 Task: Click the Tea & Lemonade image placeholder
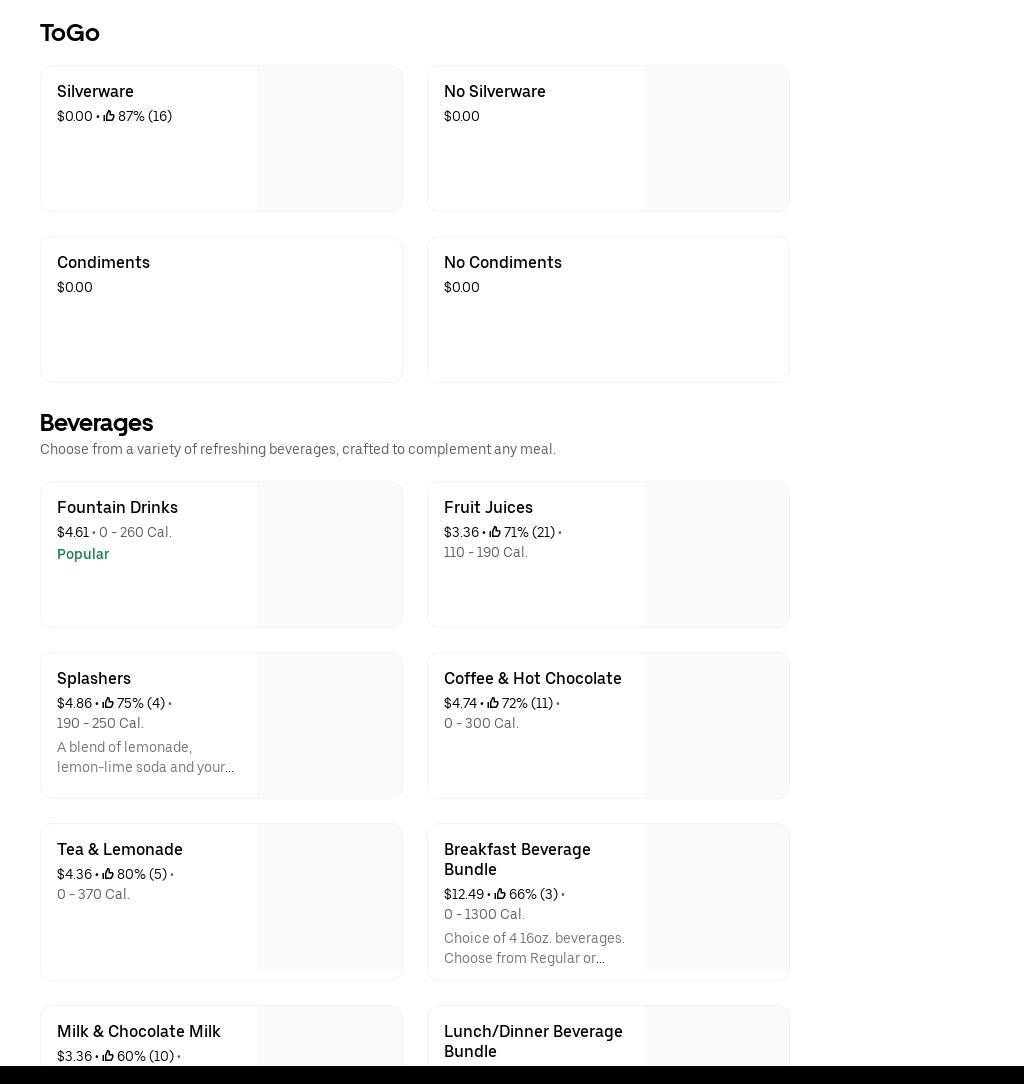[x=329, y=897]
